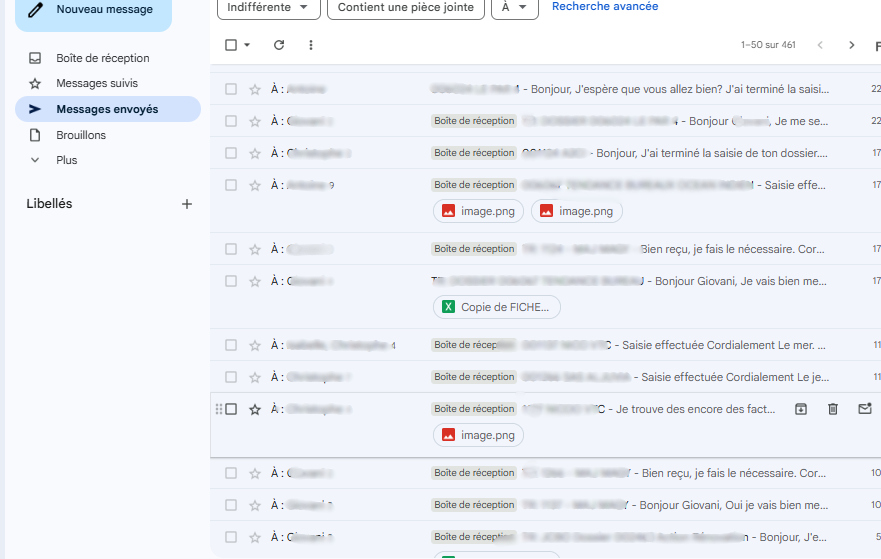Check message 'Saisie effectuée Cordialement Le mer.'
The height and width of the screenshot is (559, 881).
coord(231,345)
